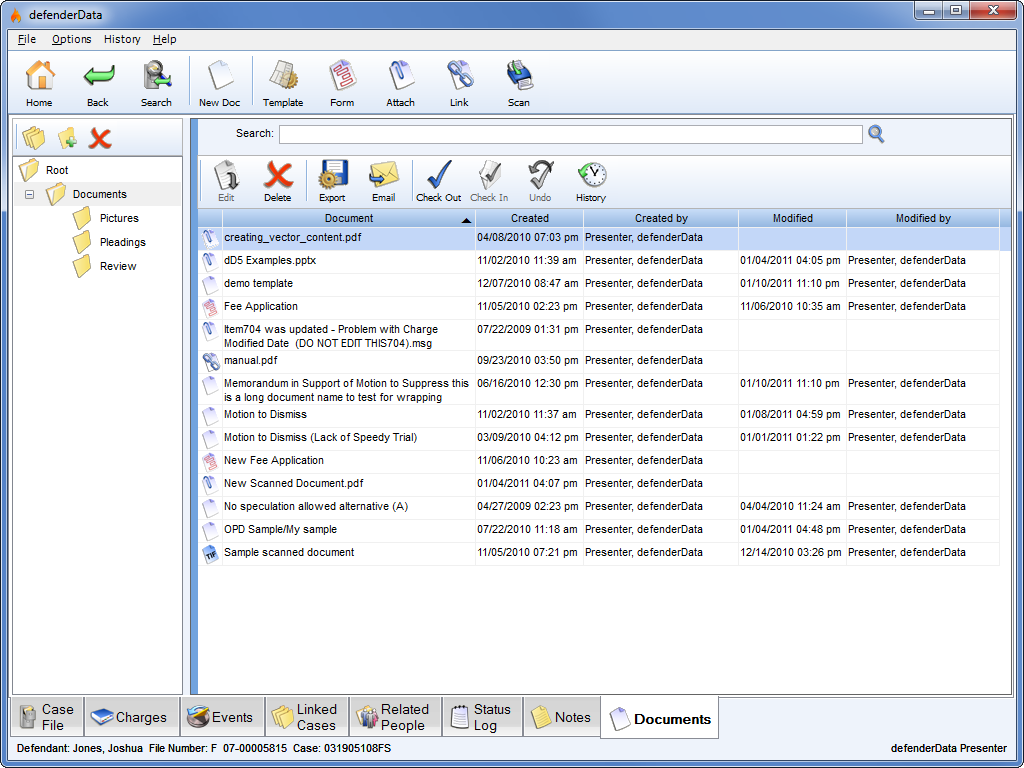Click inside the Search text field
This screenshot has height=768, width=1024.
tap(570, 134)
